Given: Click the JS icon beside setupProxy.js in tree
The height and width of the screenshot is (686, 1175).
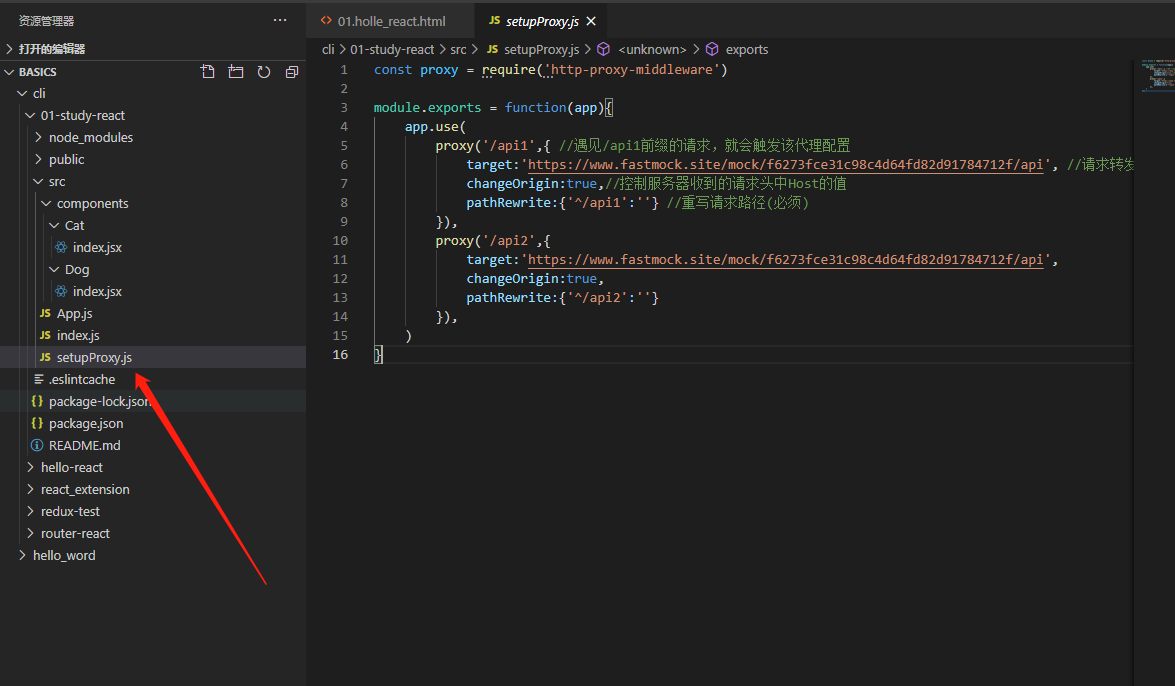Looking at the screenshot, I should pyautogui.click(x=45, y=358).
